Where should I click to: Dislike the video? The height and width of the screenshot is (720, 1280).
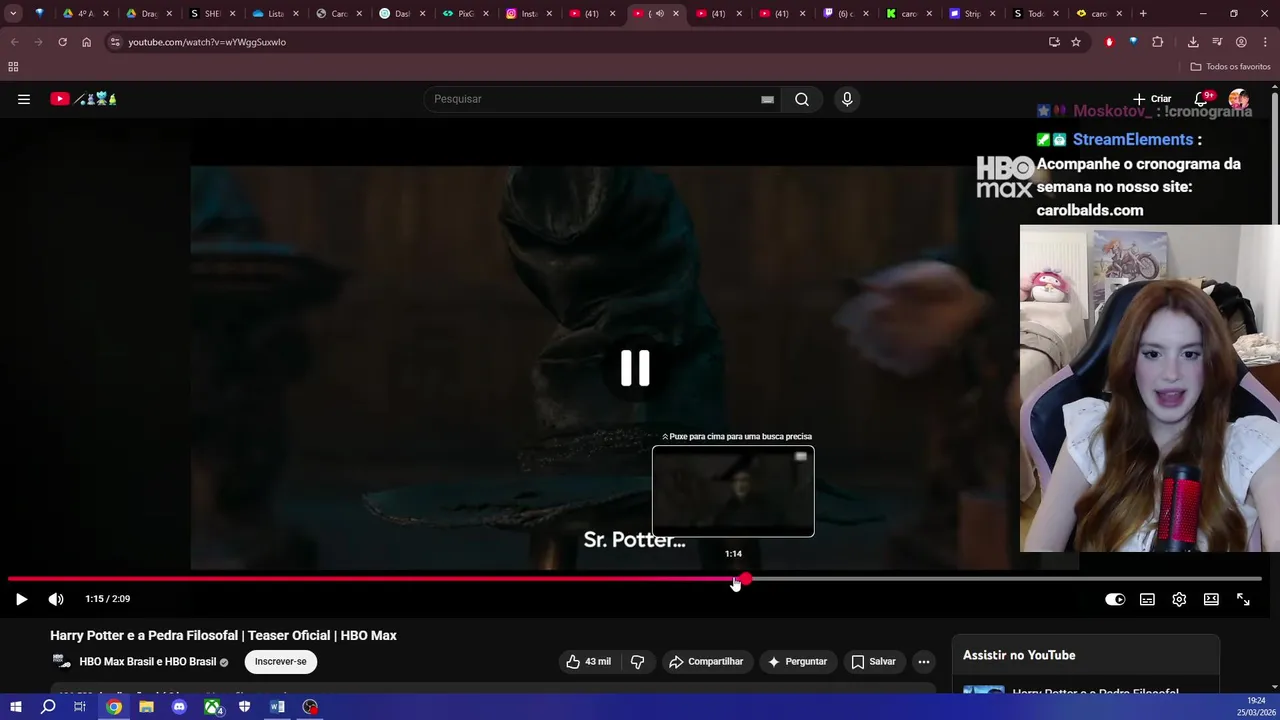point(637,662)
